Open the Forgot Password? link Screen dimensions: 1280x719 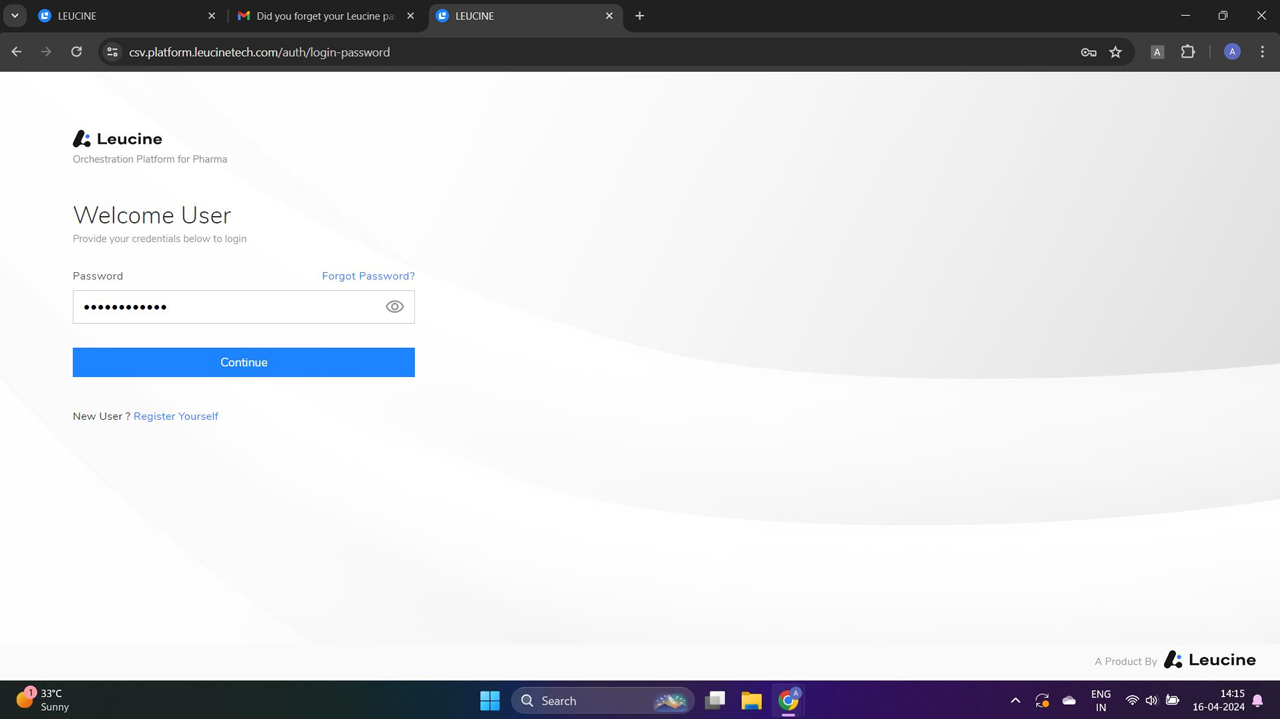tap(368, 276)
